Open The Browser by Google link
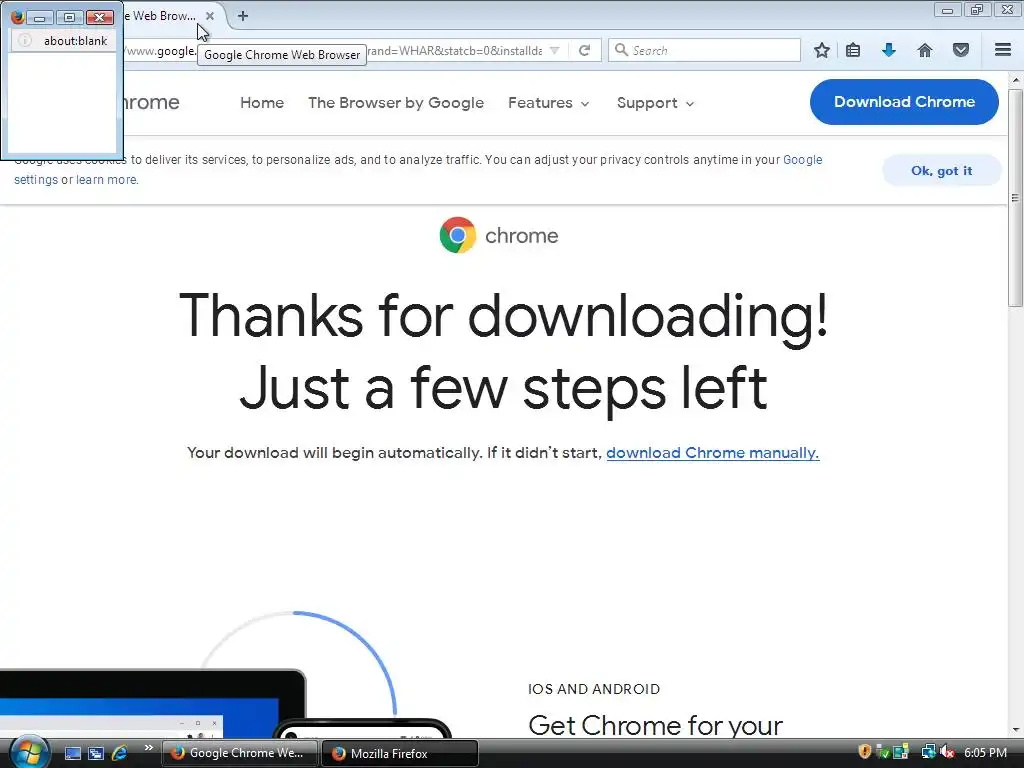Viewport: 1024px width, 768px height. coord(396,103)
